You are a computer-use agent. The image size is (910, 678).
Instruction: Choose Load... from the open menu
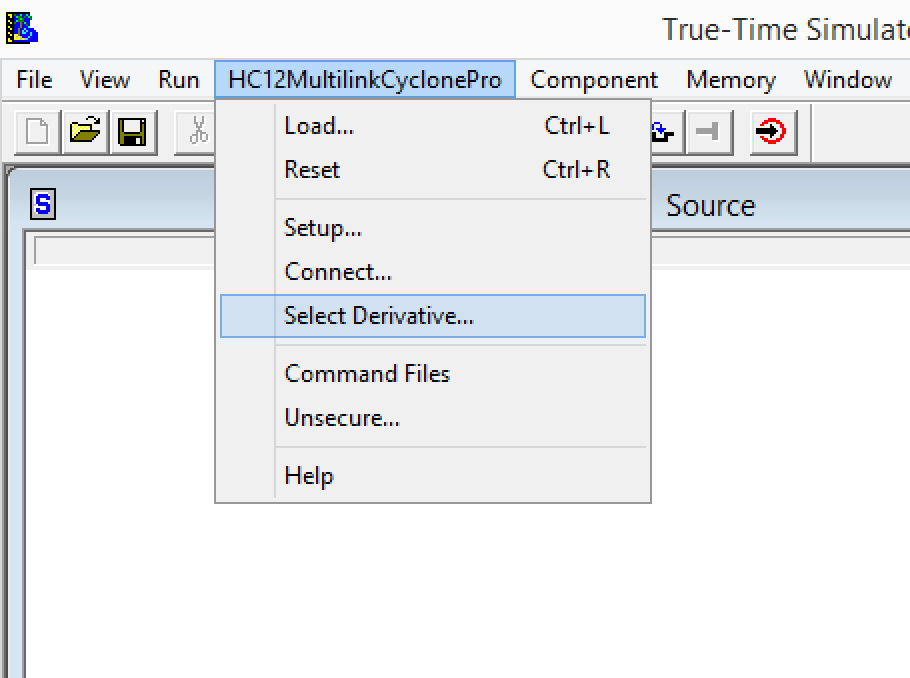point(319,126)
